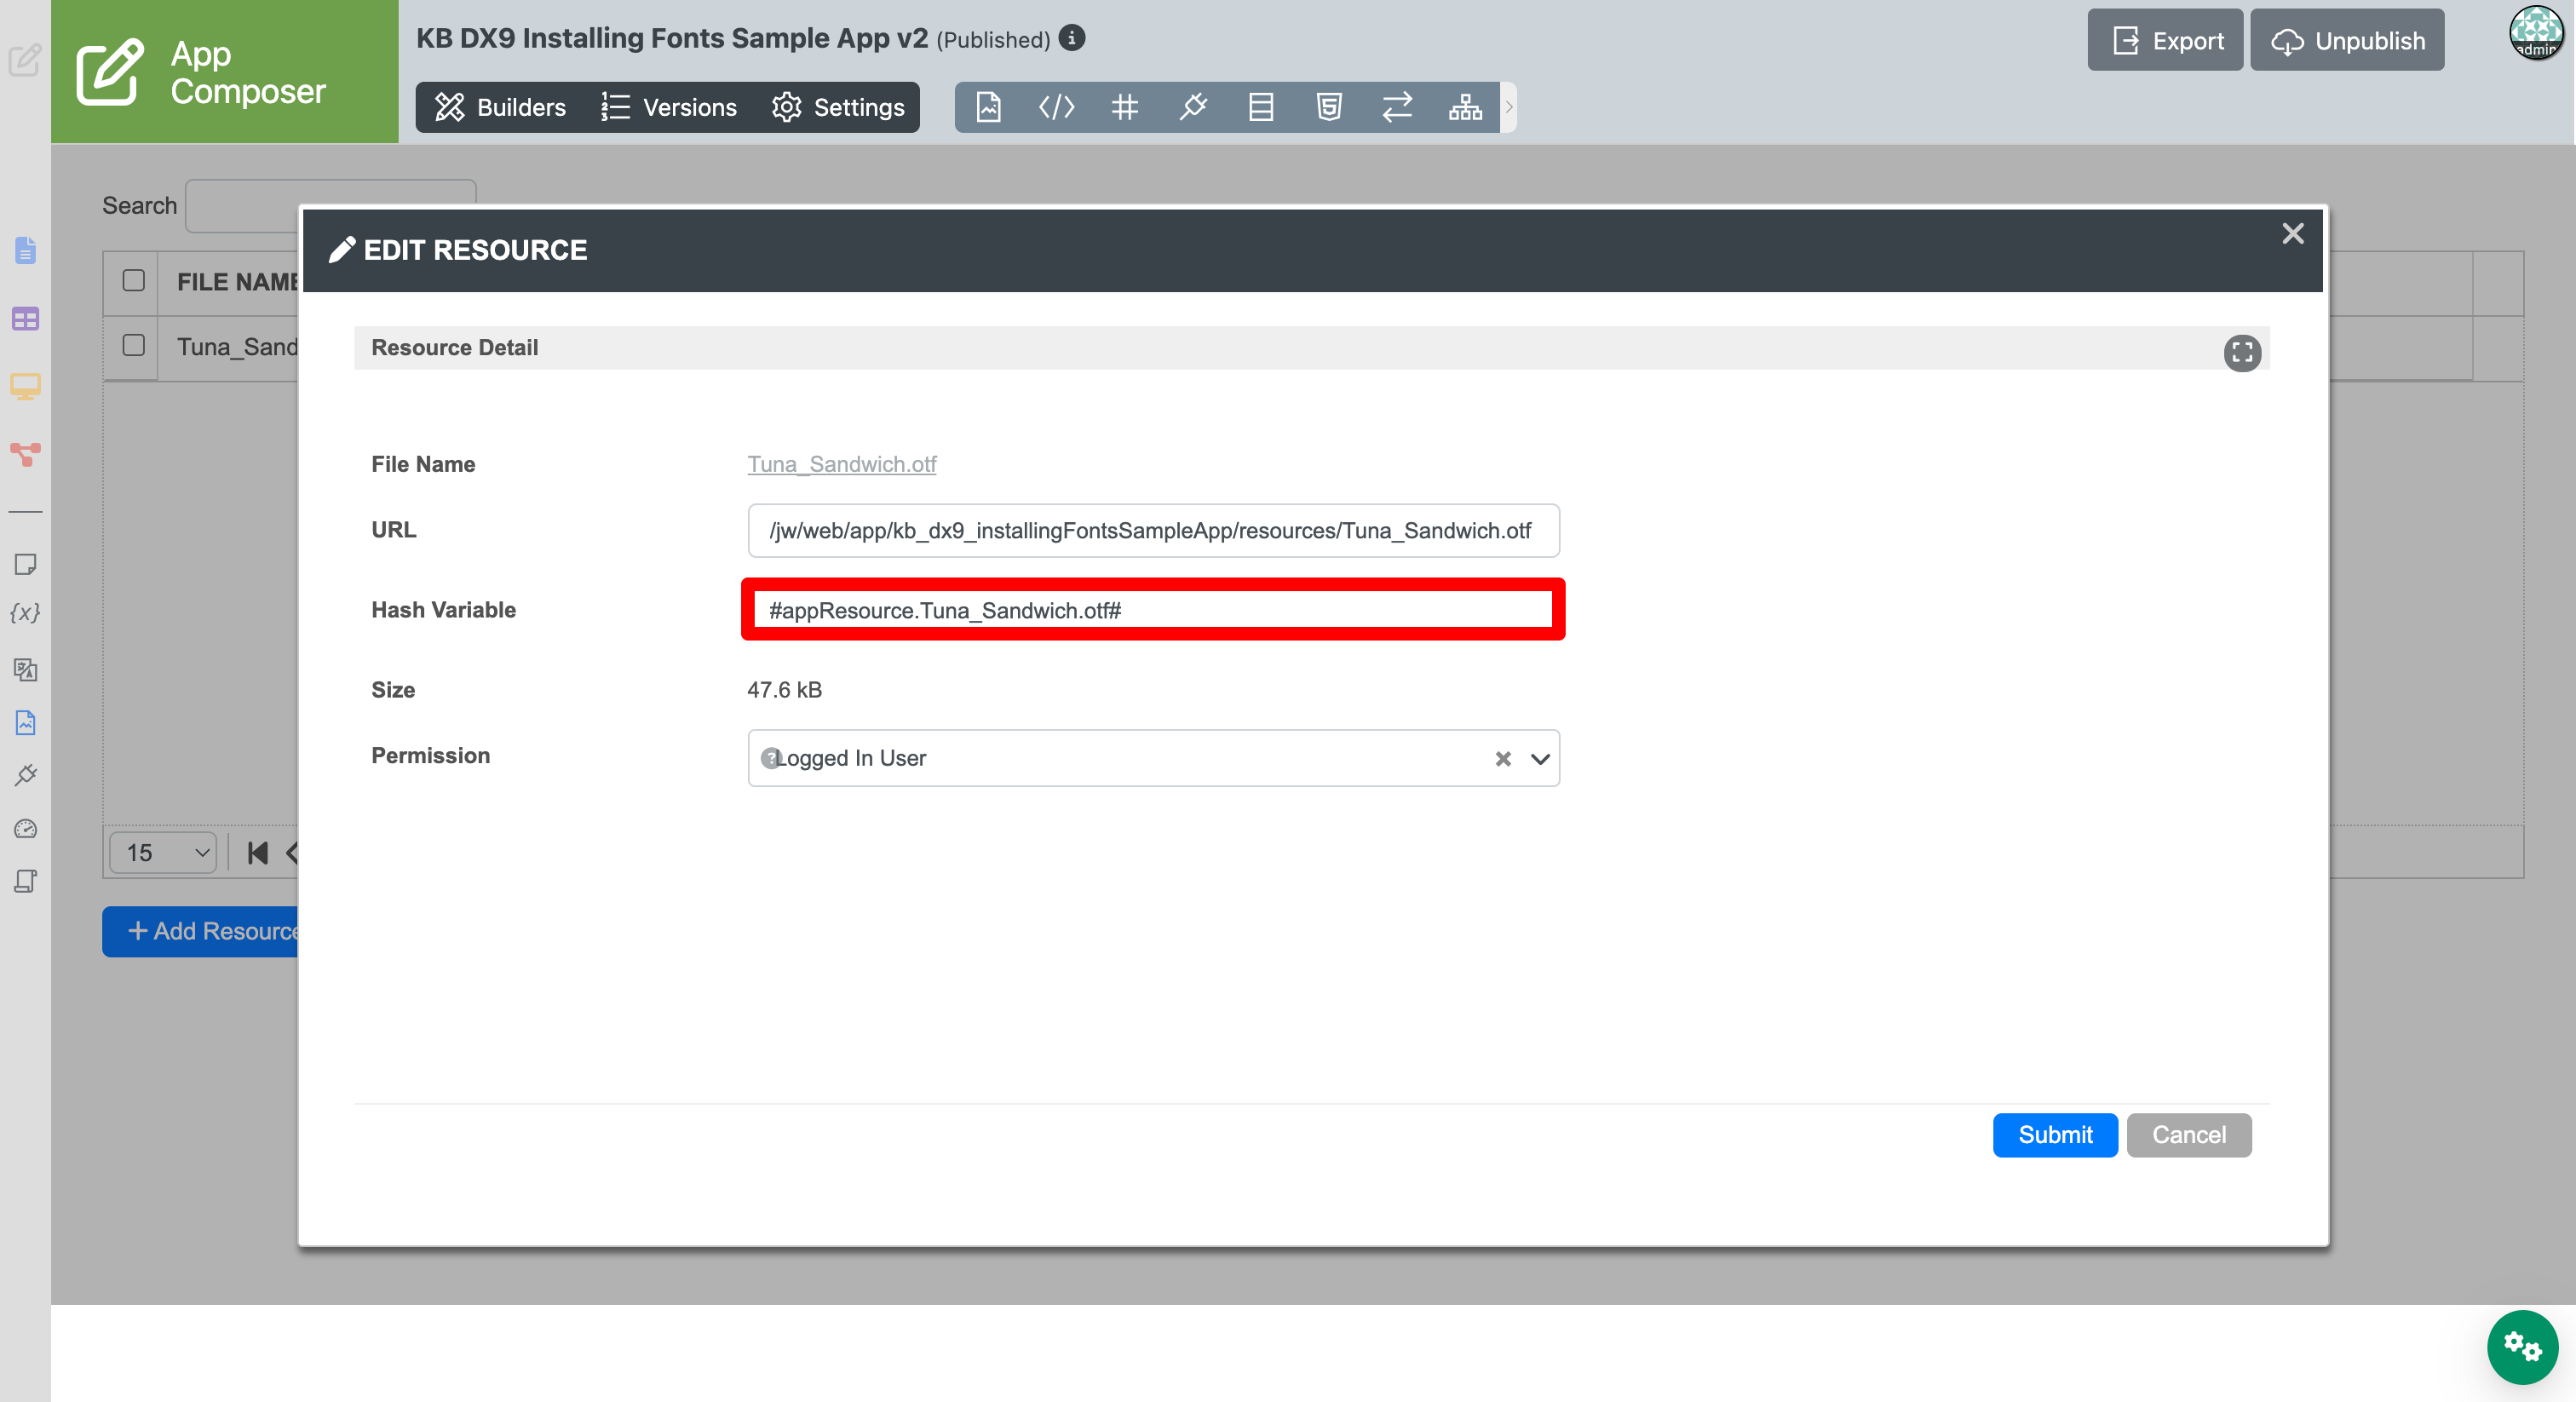Viewport: 2576px width, 1402px height.
Task: Clear the Logged In User permission
Action: tap(1502, 759)
